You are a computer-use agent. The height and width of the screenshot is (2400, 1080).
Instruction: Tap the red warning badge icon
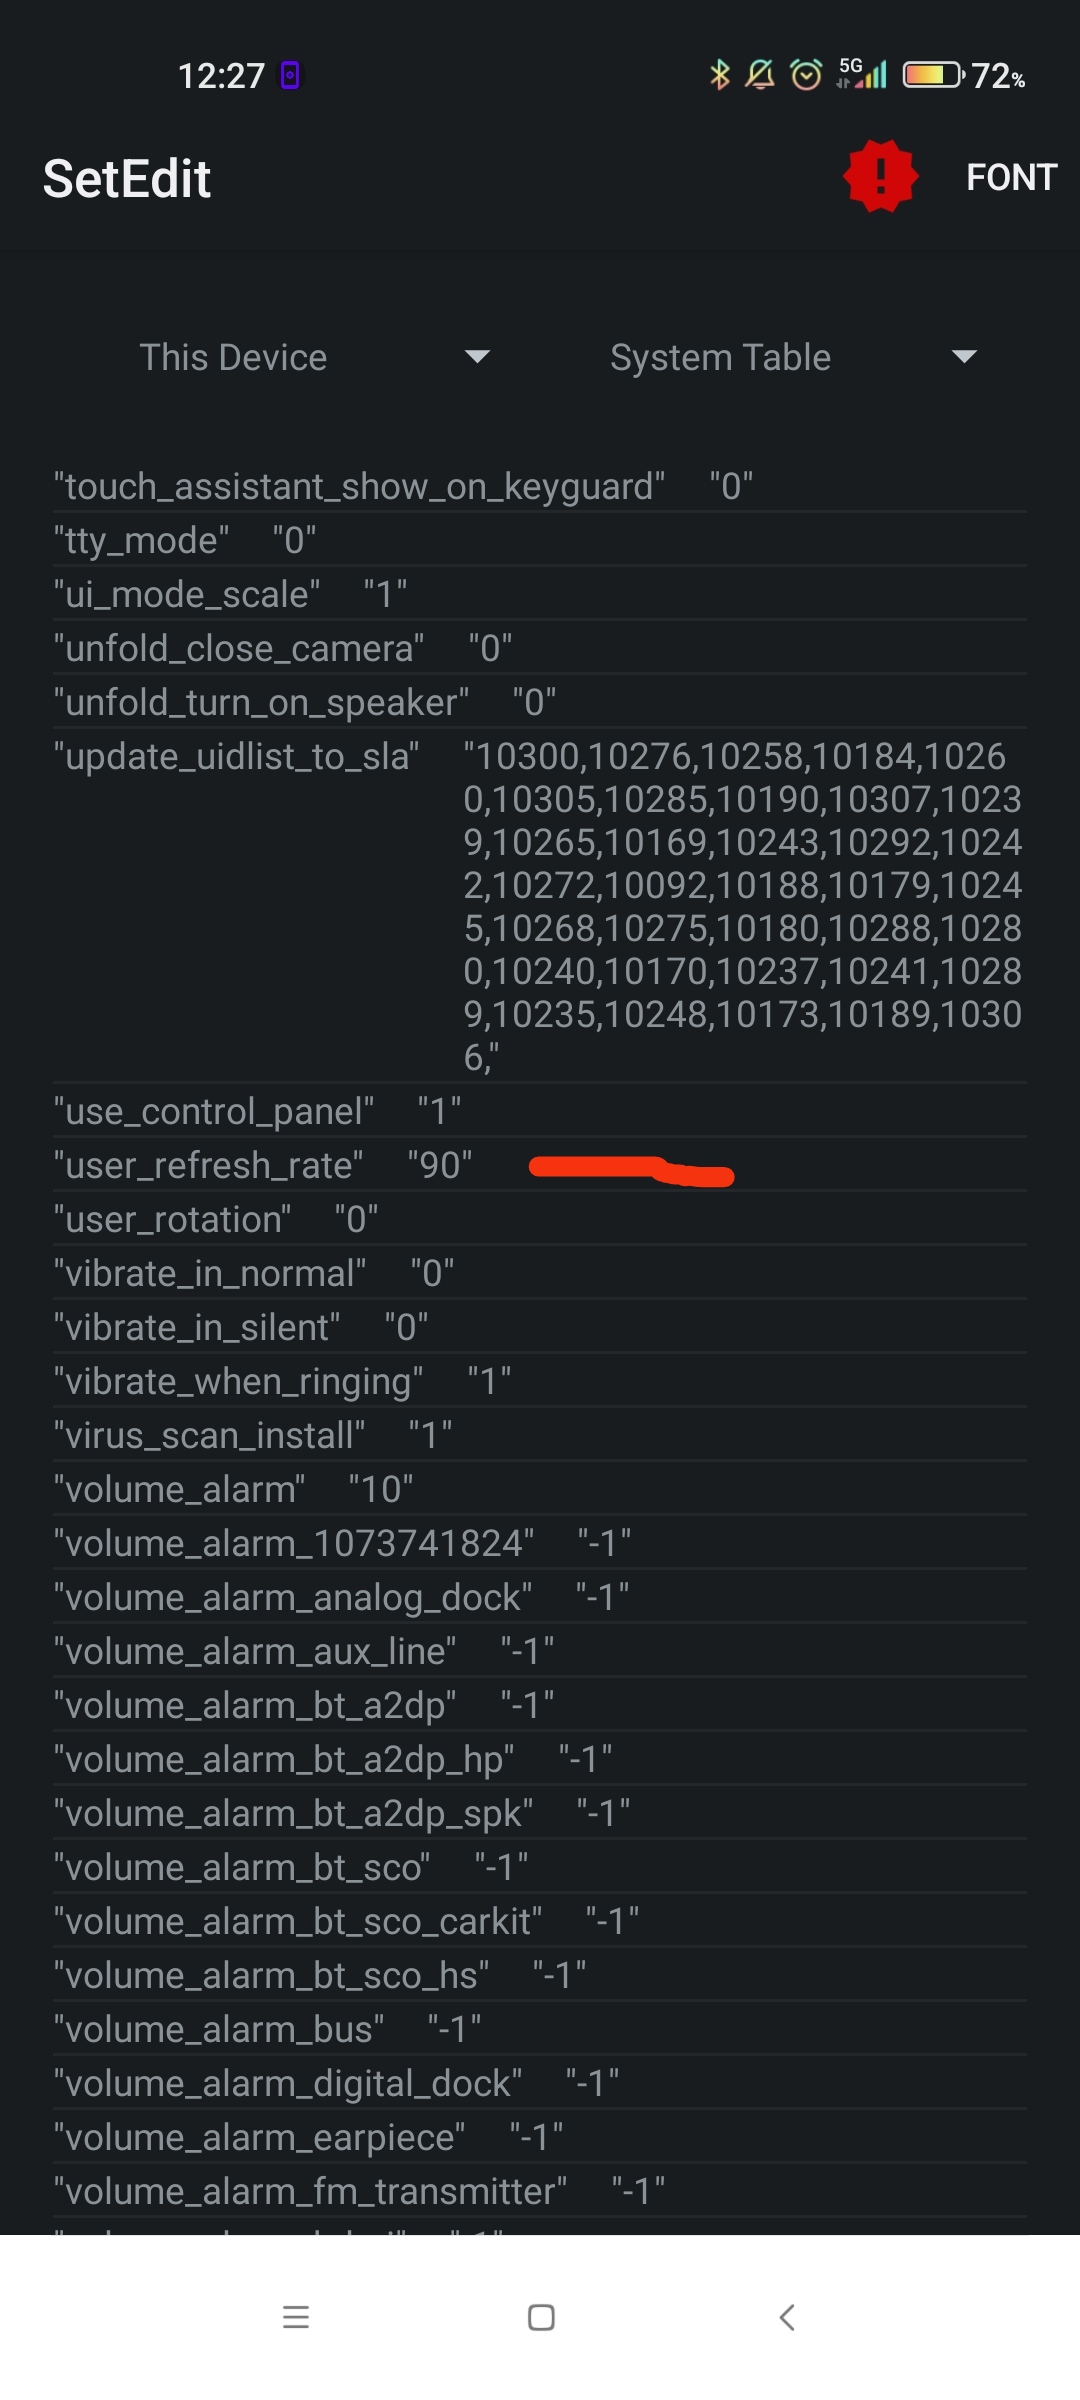click(x=880, y=176)
